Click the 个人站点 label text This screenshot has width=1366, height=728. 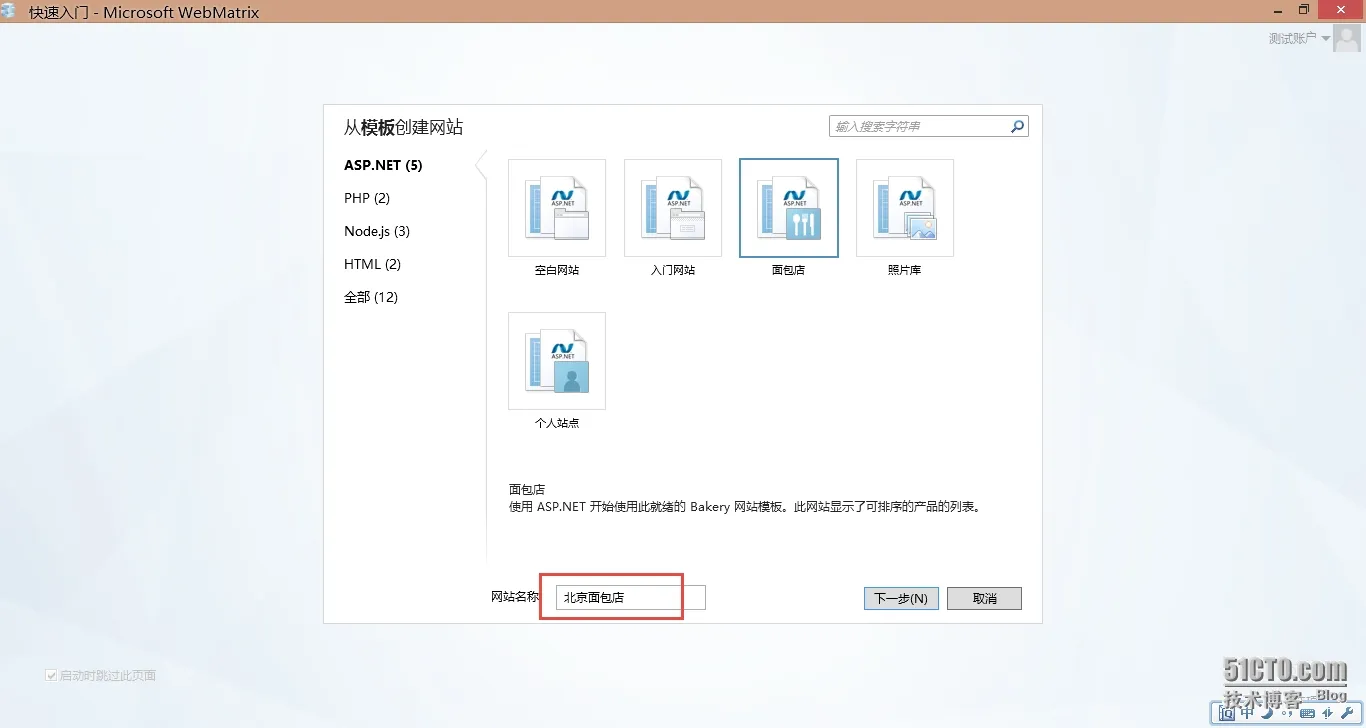pos(557,423)
